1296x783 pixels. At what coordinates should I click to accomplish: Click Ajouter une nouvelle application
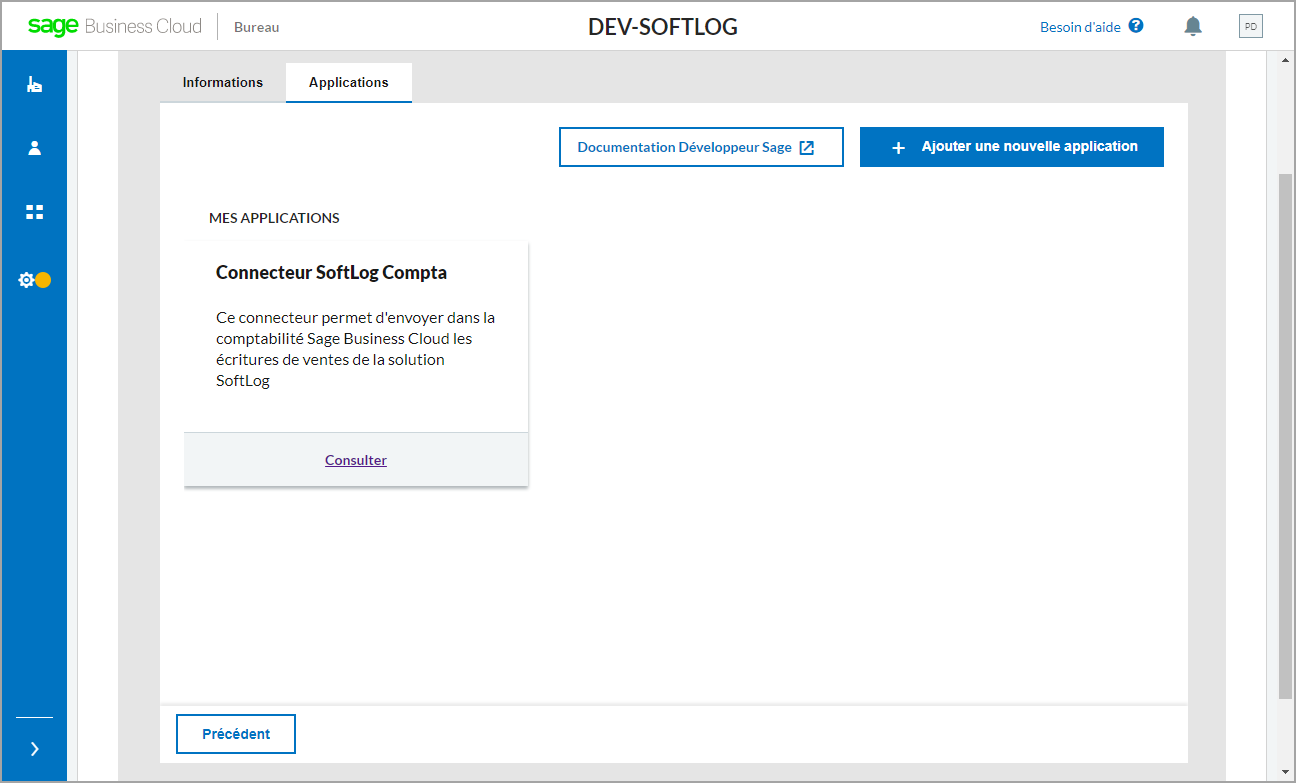click(x=1012, y=147)
